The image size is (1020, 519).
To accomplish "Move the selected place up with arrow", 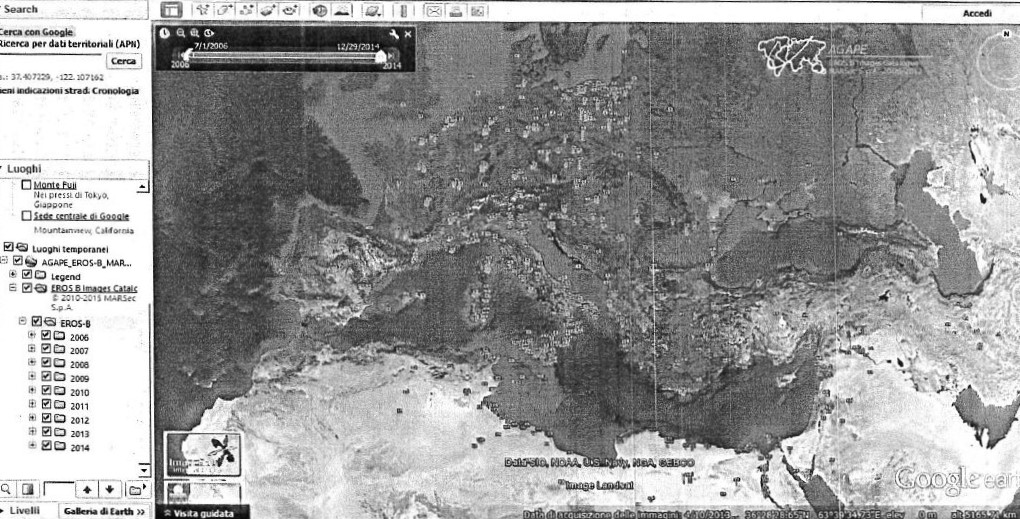I will click(x=87, y=489).
